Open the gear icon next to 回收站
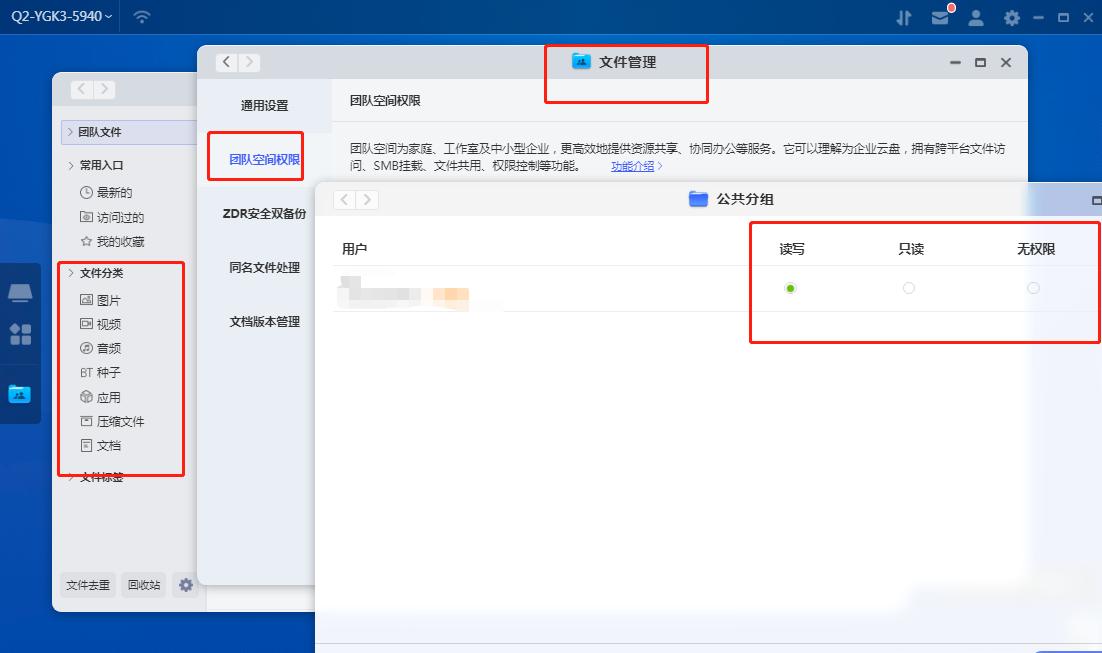The image size is (1102, 653). [185, 585]
